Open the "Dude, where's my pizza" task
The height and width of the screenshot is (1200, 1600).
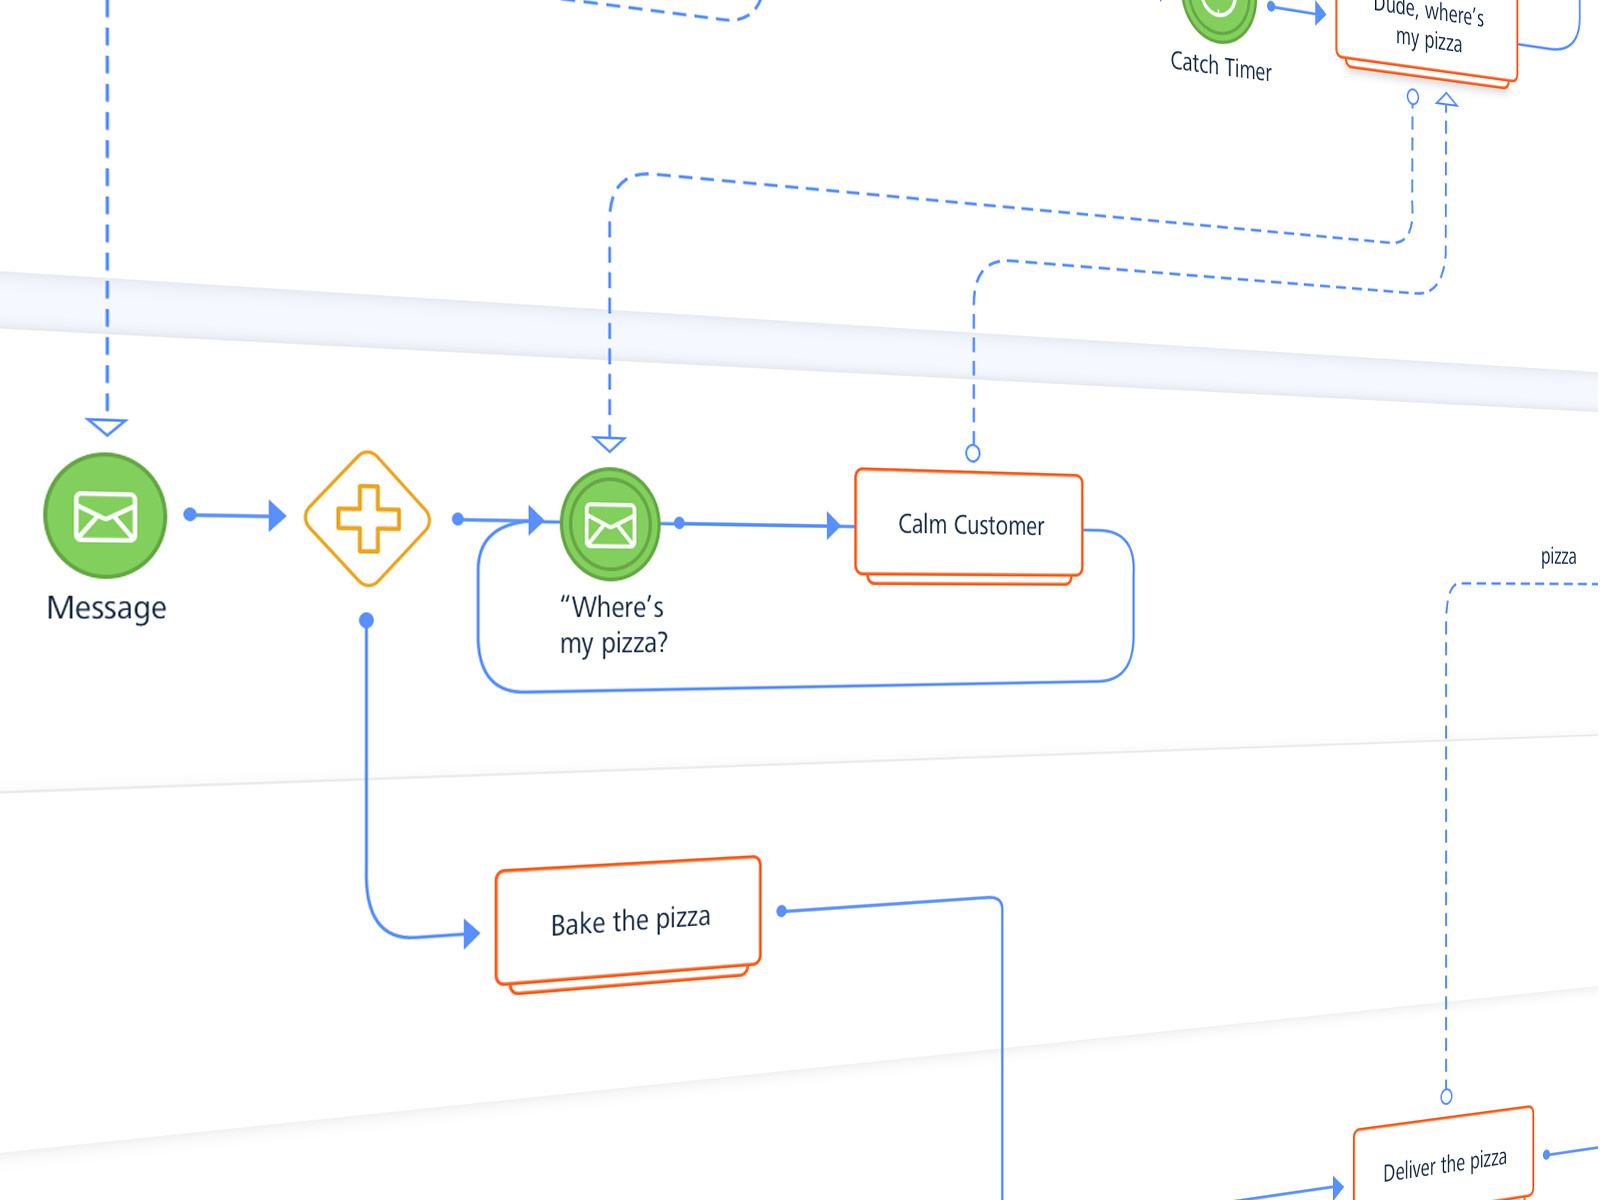[1429, 30]
